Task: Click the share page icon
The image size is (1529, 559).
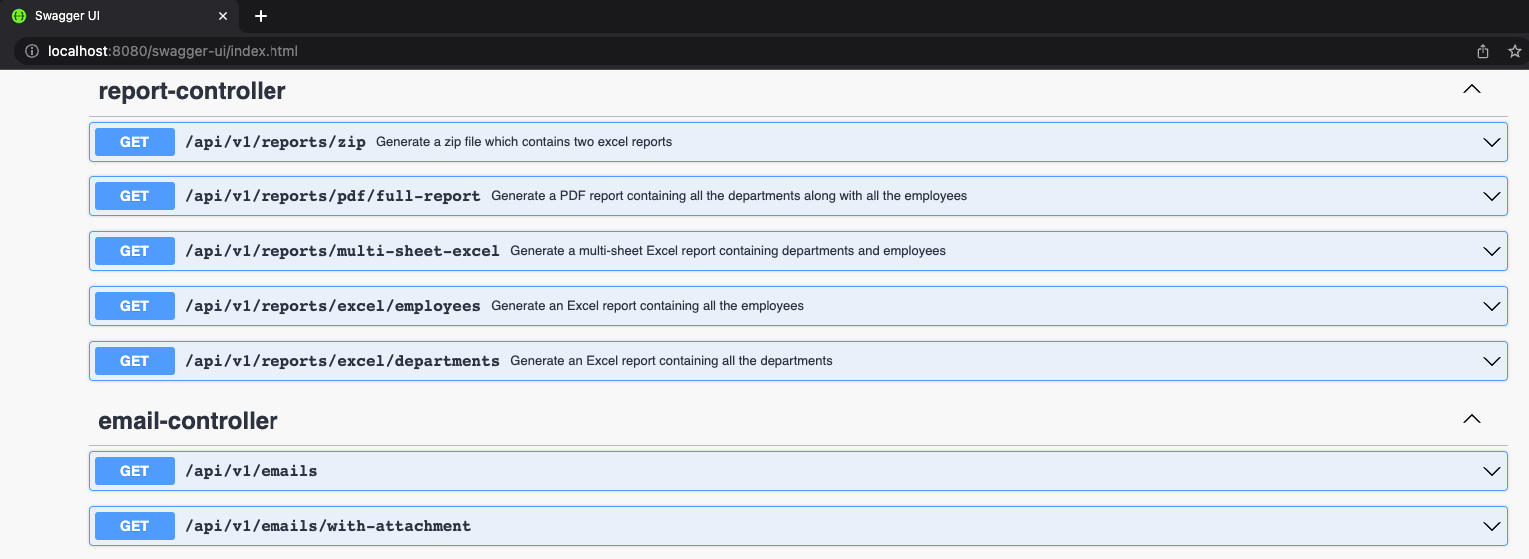Action: click(1483, 51)
